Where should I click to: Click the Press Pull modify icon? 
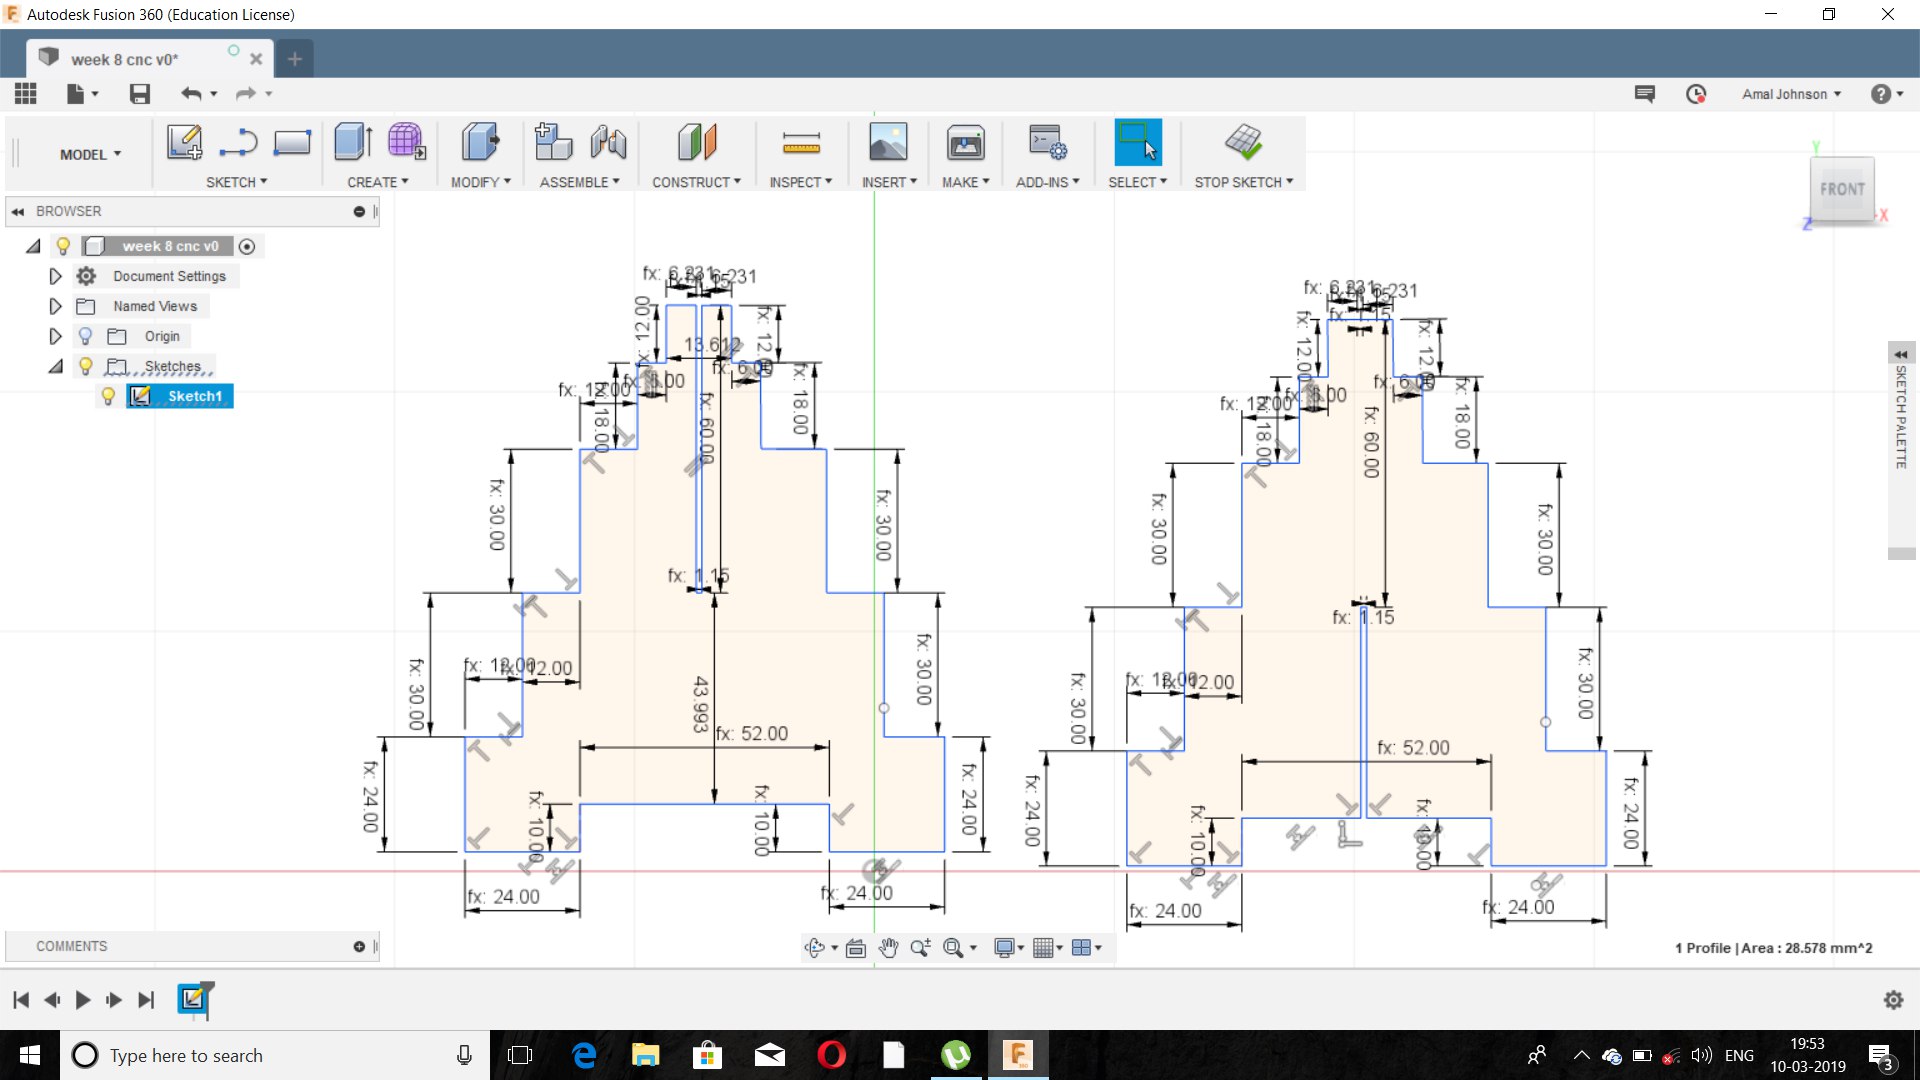tap(480, 142)
